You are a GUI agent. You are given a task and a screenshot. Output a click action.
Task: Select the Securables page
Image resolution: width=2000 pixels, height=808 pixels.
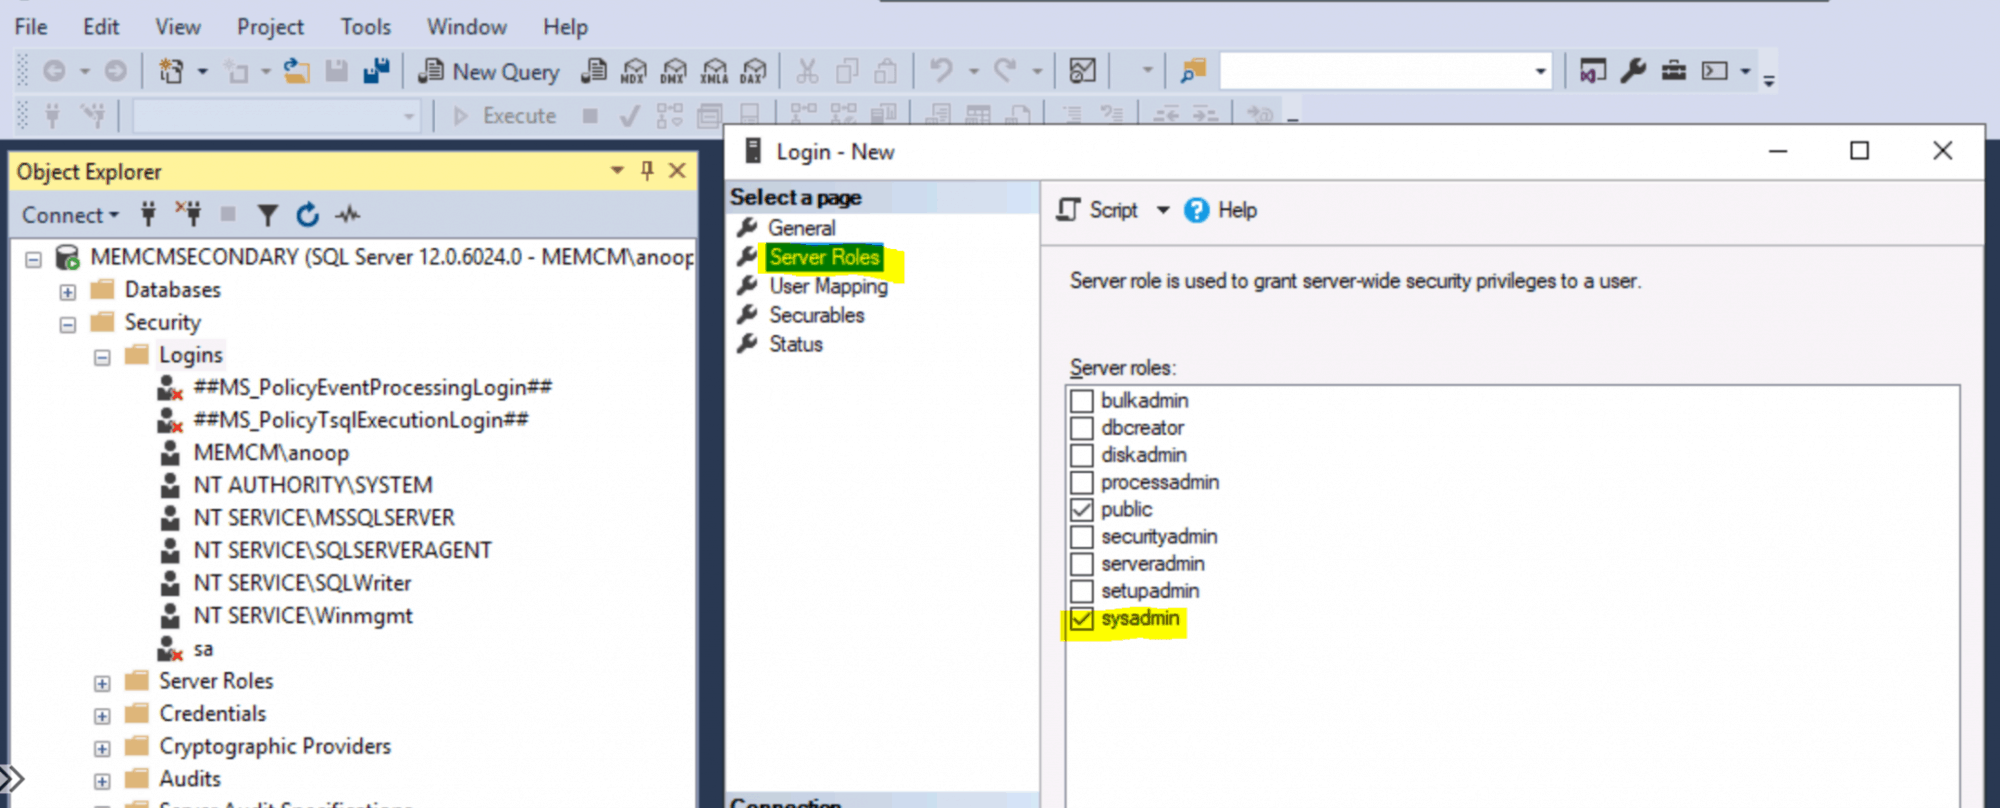click(x=816, y=315)
